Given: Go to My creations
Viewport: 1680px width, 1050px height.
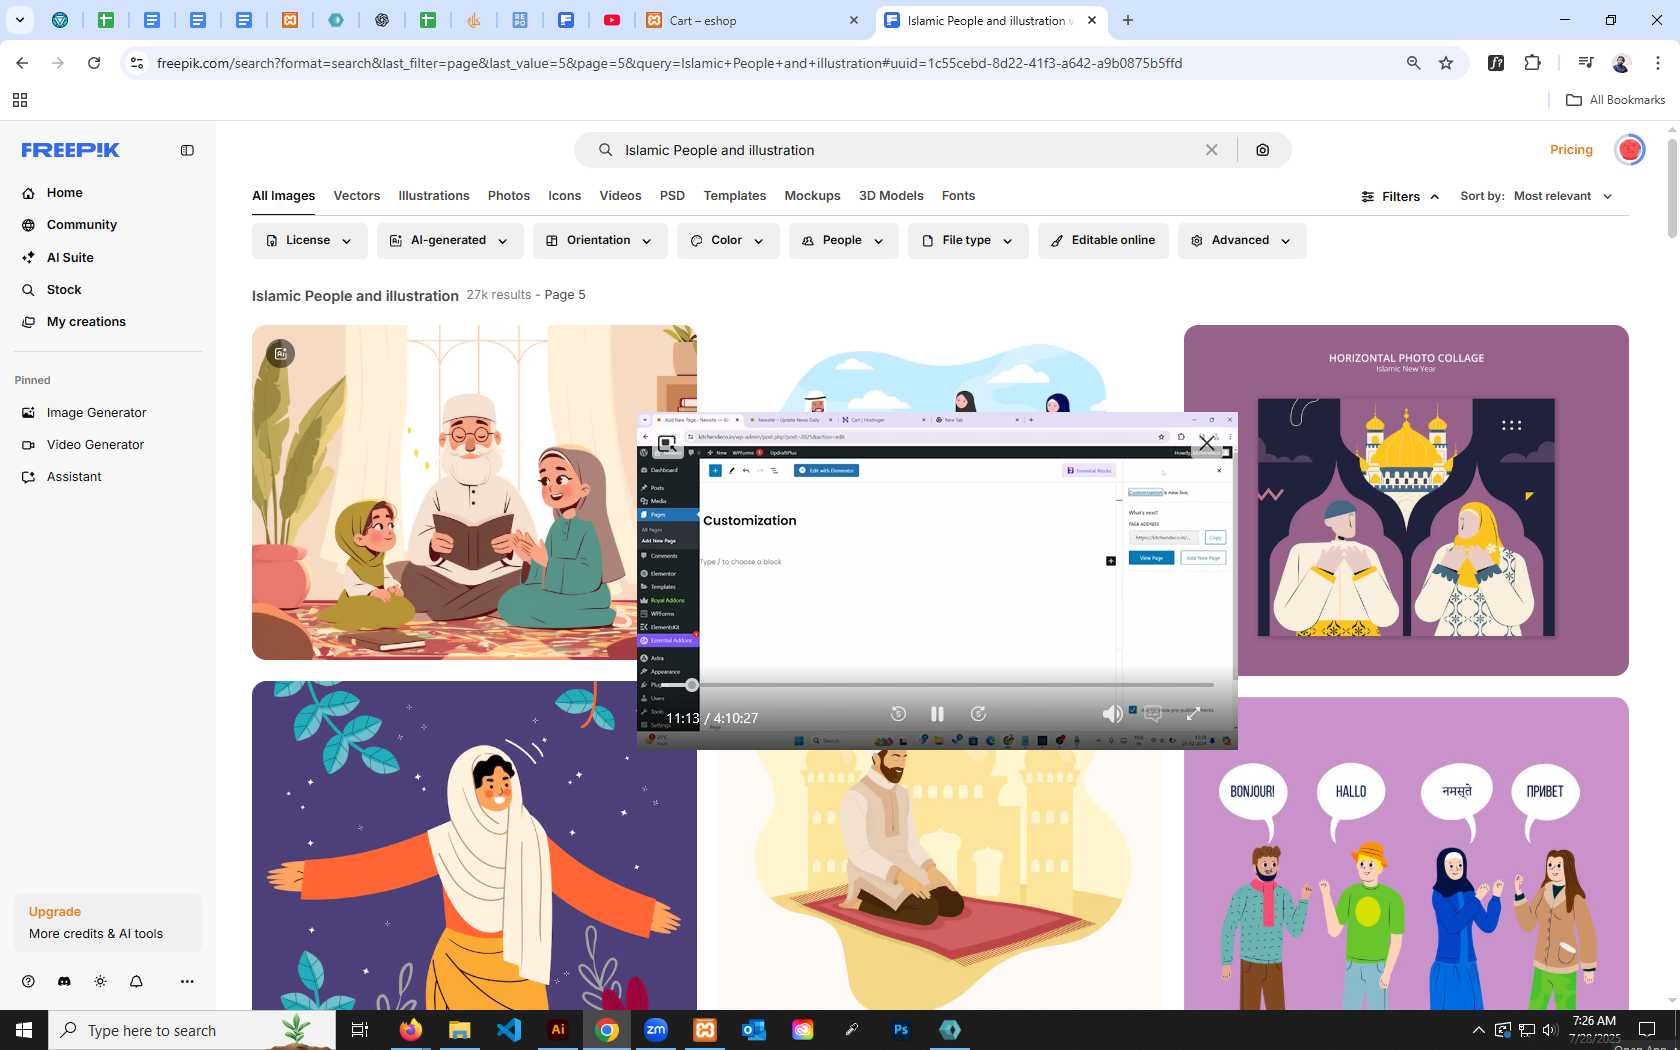Looking at the screenshot, I should tap(86, 322).
